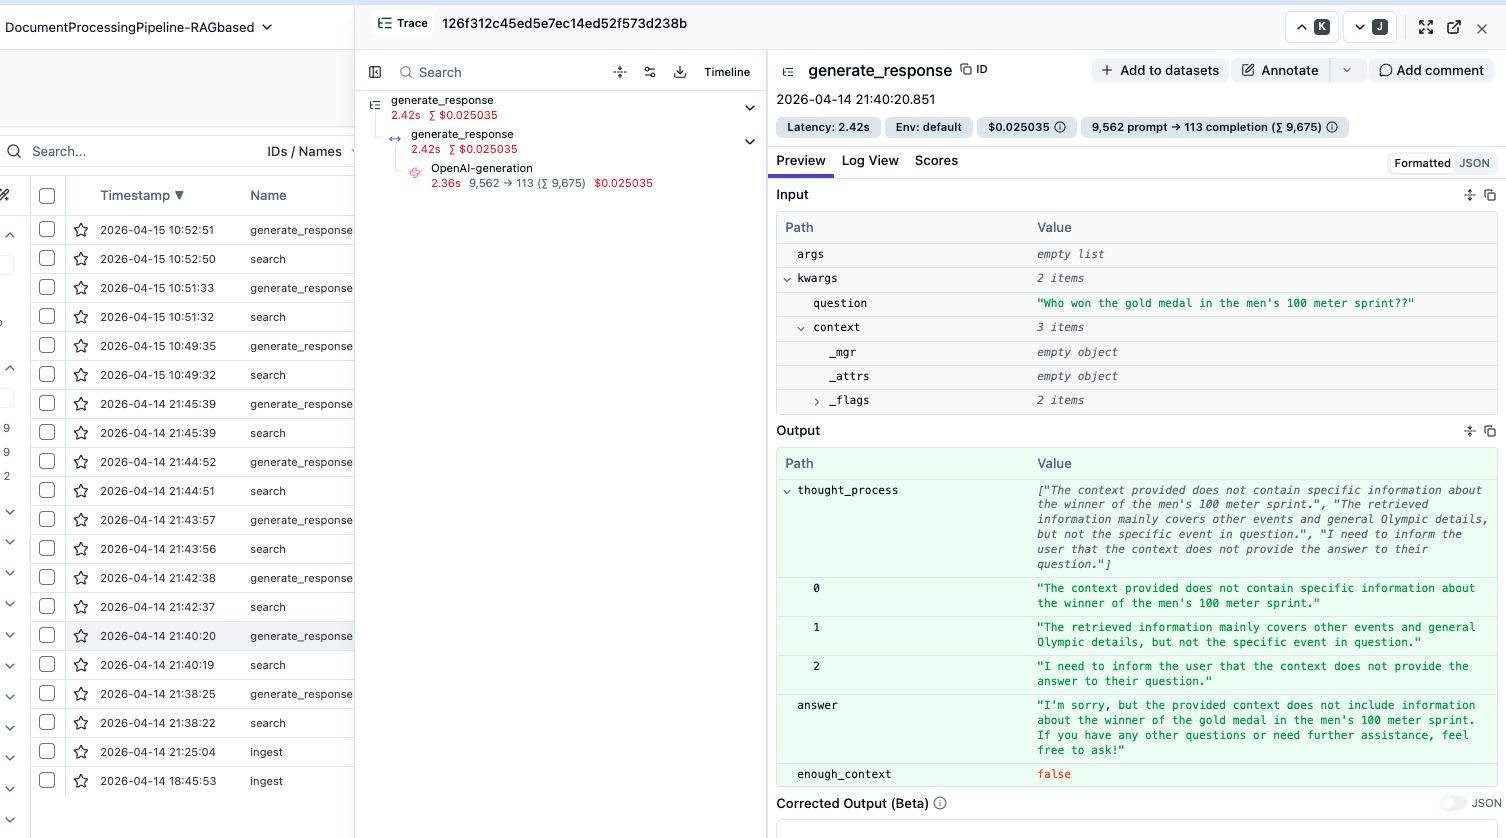Open trace in fullscreen mode icon
This screenshot has height=838, width=1506.
1426,27
